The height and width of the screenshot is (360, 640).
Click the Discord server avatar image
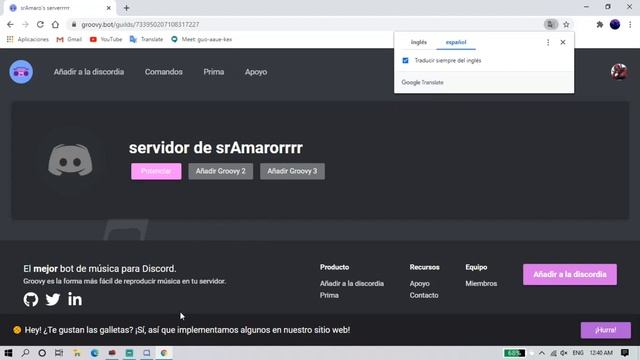coord(70,160)
